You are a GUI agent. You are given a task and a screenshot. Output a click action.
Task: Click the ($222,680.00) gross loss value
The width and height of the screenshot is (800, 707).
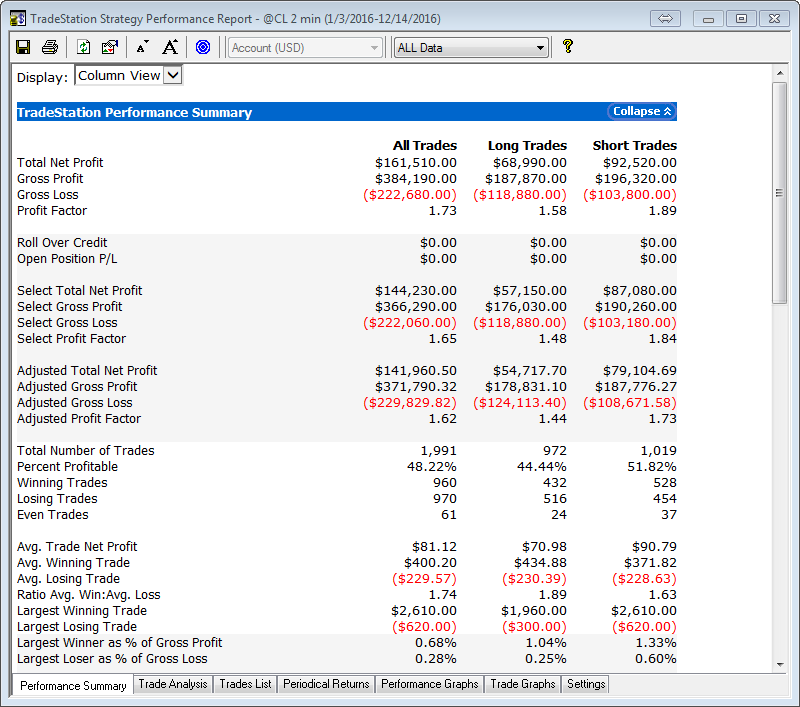click(x=410, y=195)
